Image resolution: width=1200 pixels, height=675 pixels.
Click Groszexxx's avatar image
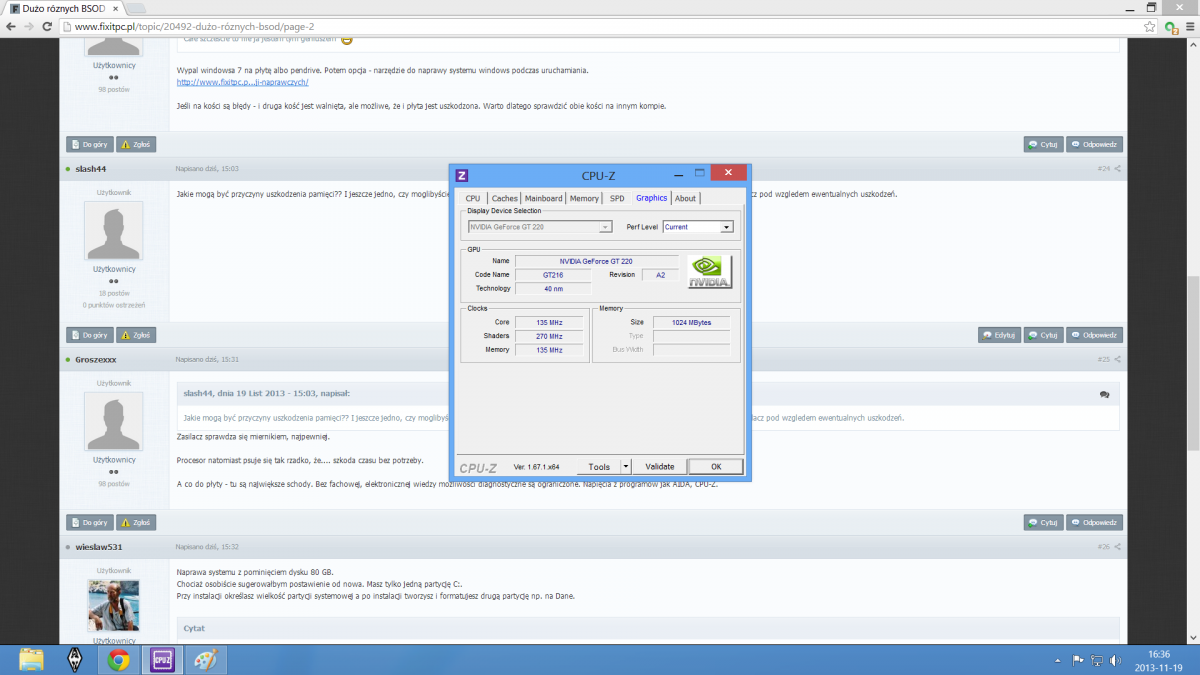(x=113, y=421)
